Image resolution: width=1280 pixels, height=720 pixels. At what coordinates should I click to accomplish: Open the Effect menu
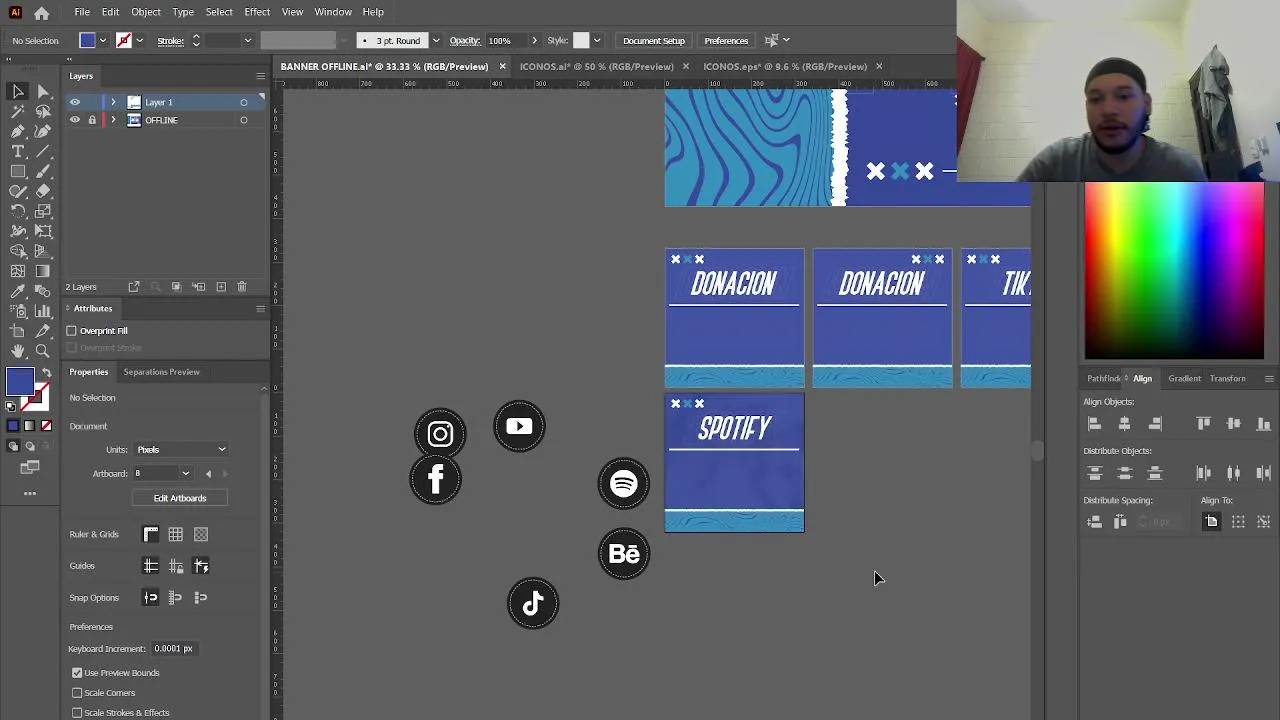[x=257, y=12]
